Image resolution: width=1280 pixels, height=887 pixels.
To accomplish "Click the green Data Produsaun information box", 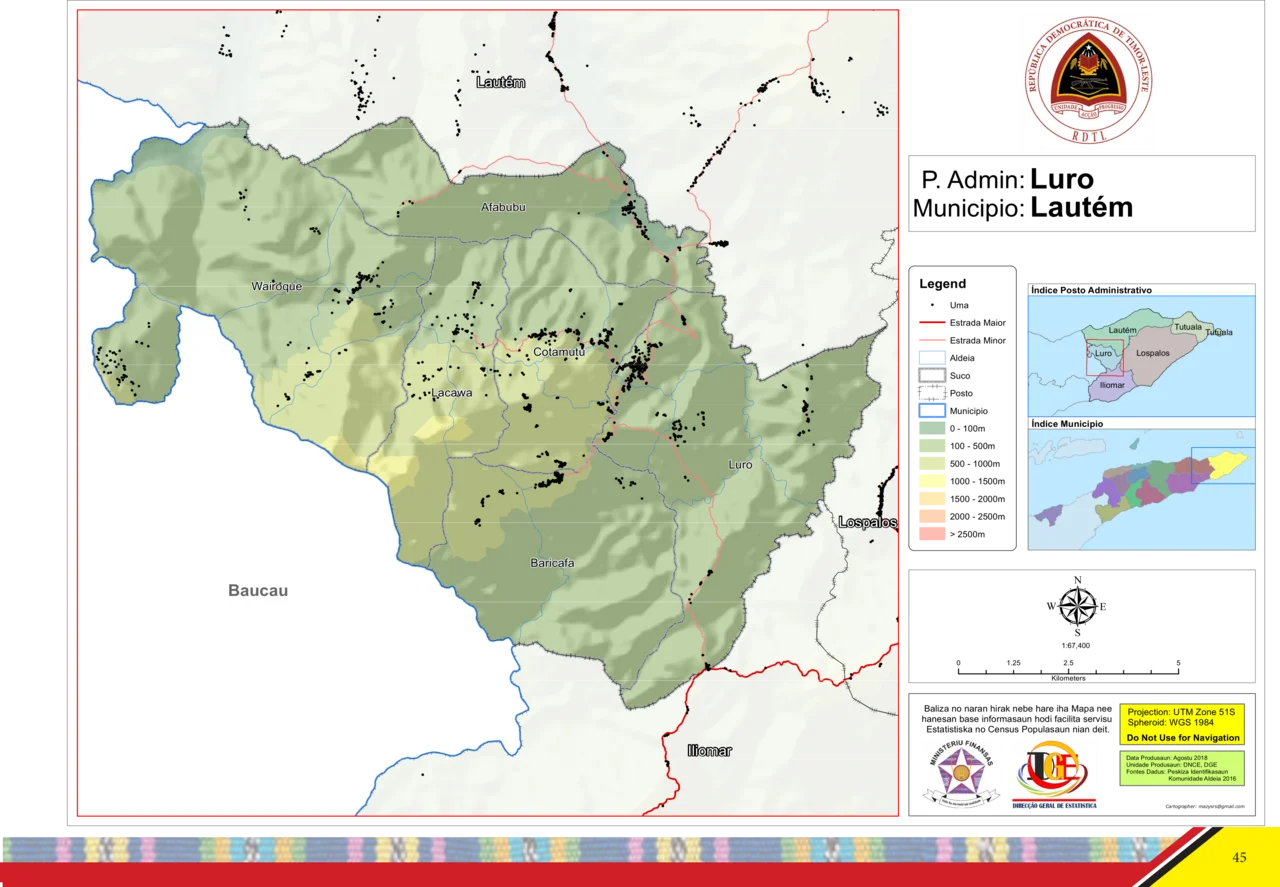I will 1181,767.
